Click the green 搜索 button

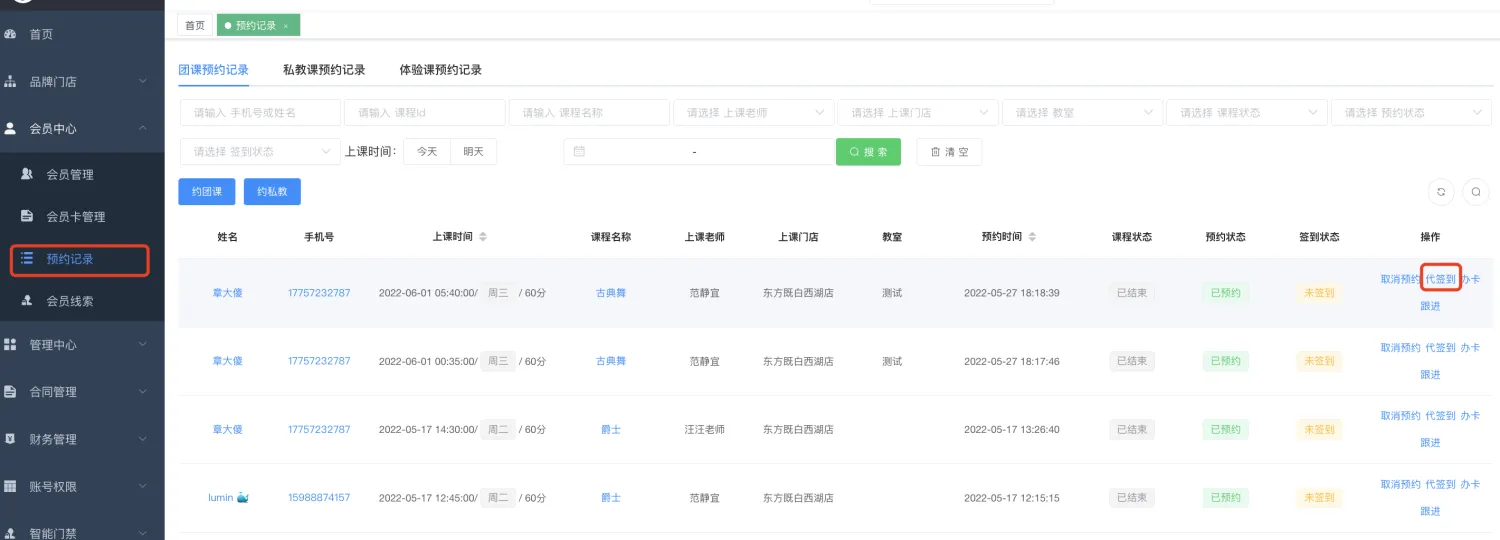[868, 152]
